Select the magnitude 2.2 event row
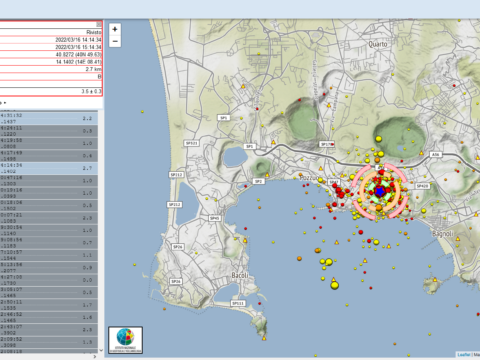 49,118
